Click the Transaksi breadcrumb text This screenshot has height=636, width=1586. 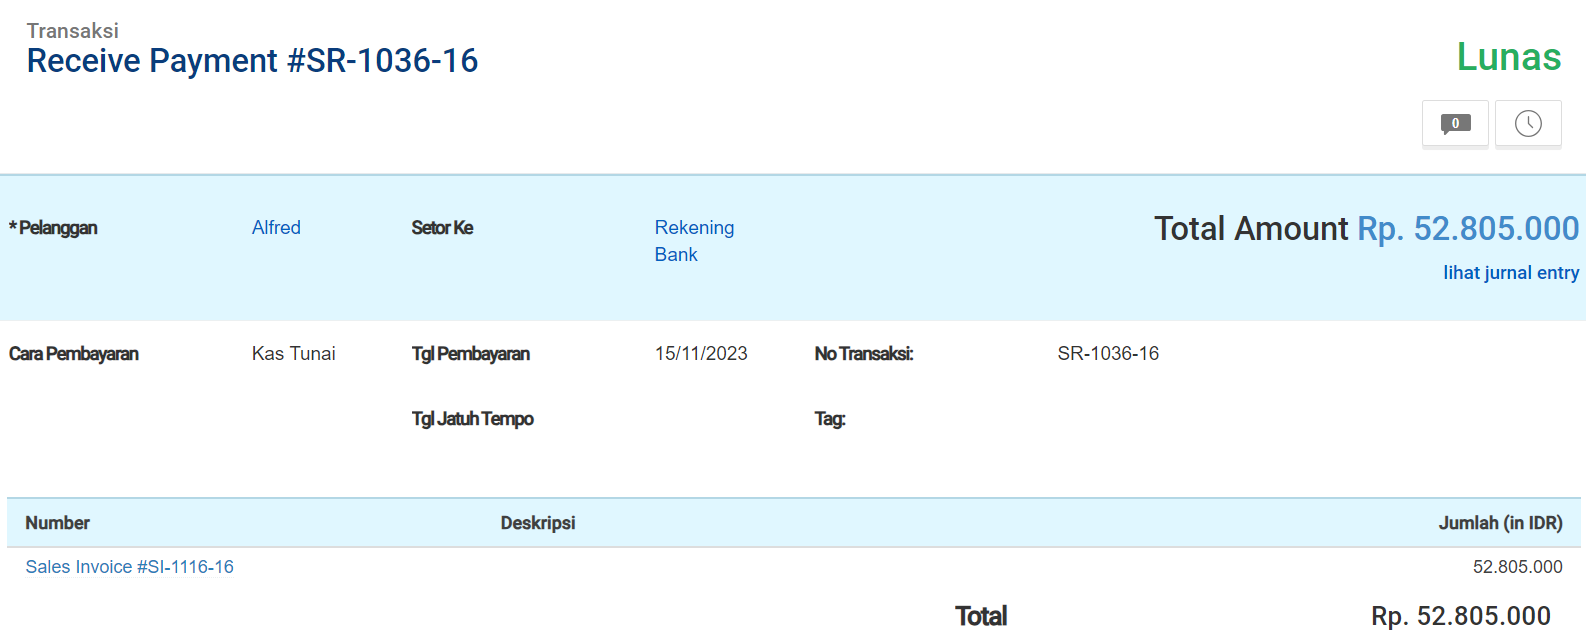(72, 31)
